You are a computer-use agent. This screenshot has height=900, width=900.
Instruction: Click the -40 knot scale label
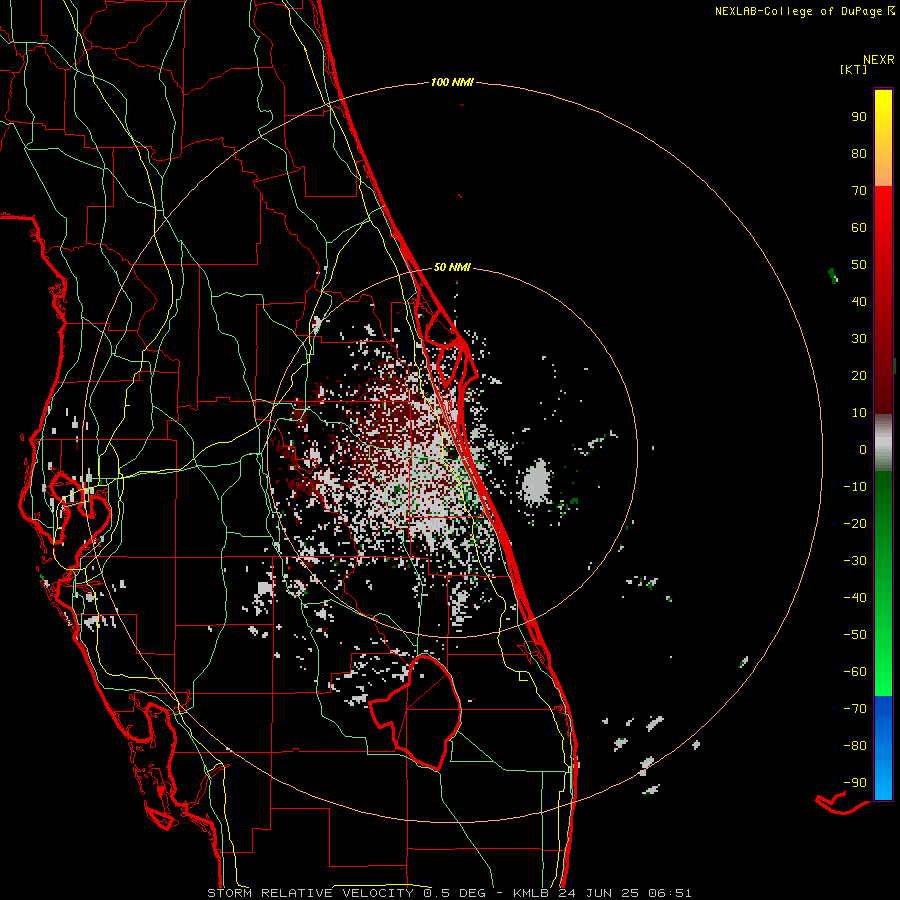[855, 598]
